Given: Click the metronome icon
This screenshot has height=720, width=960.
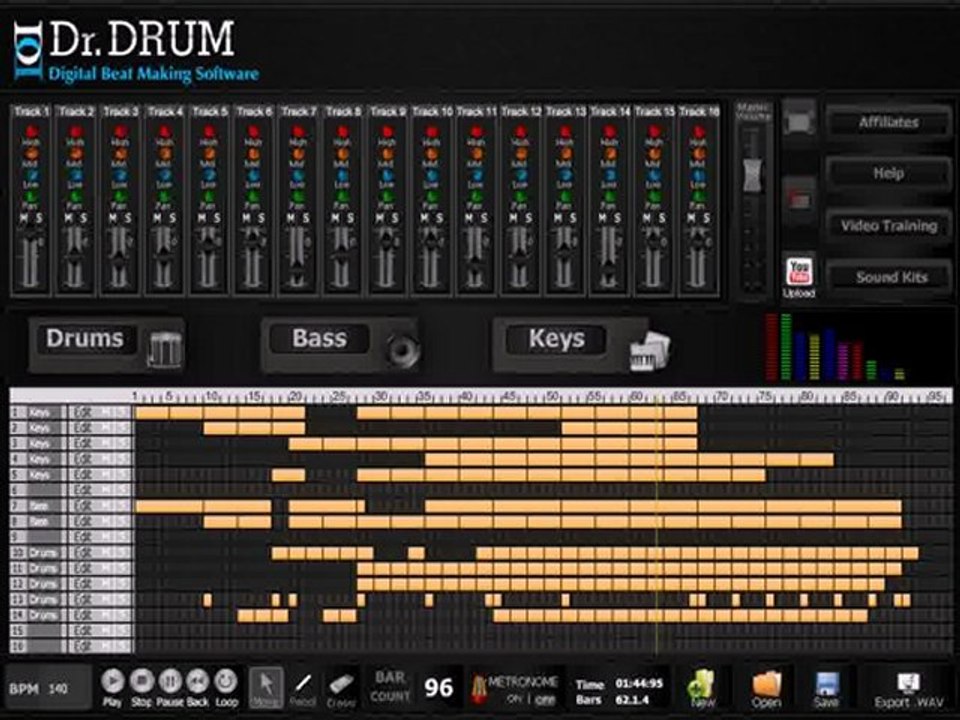Looking at the screenshot, I should [478, 688].
